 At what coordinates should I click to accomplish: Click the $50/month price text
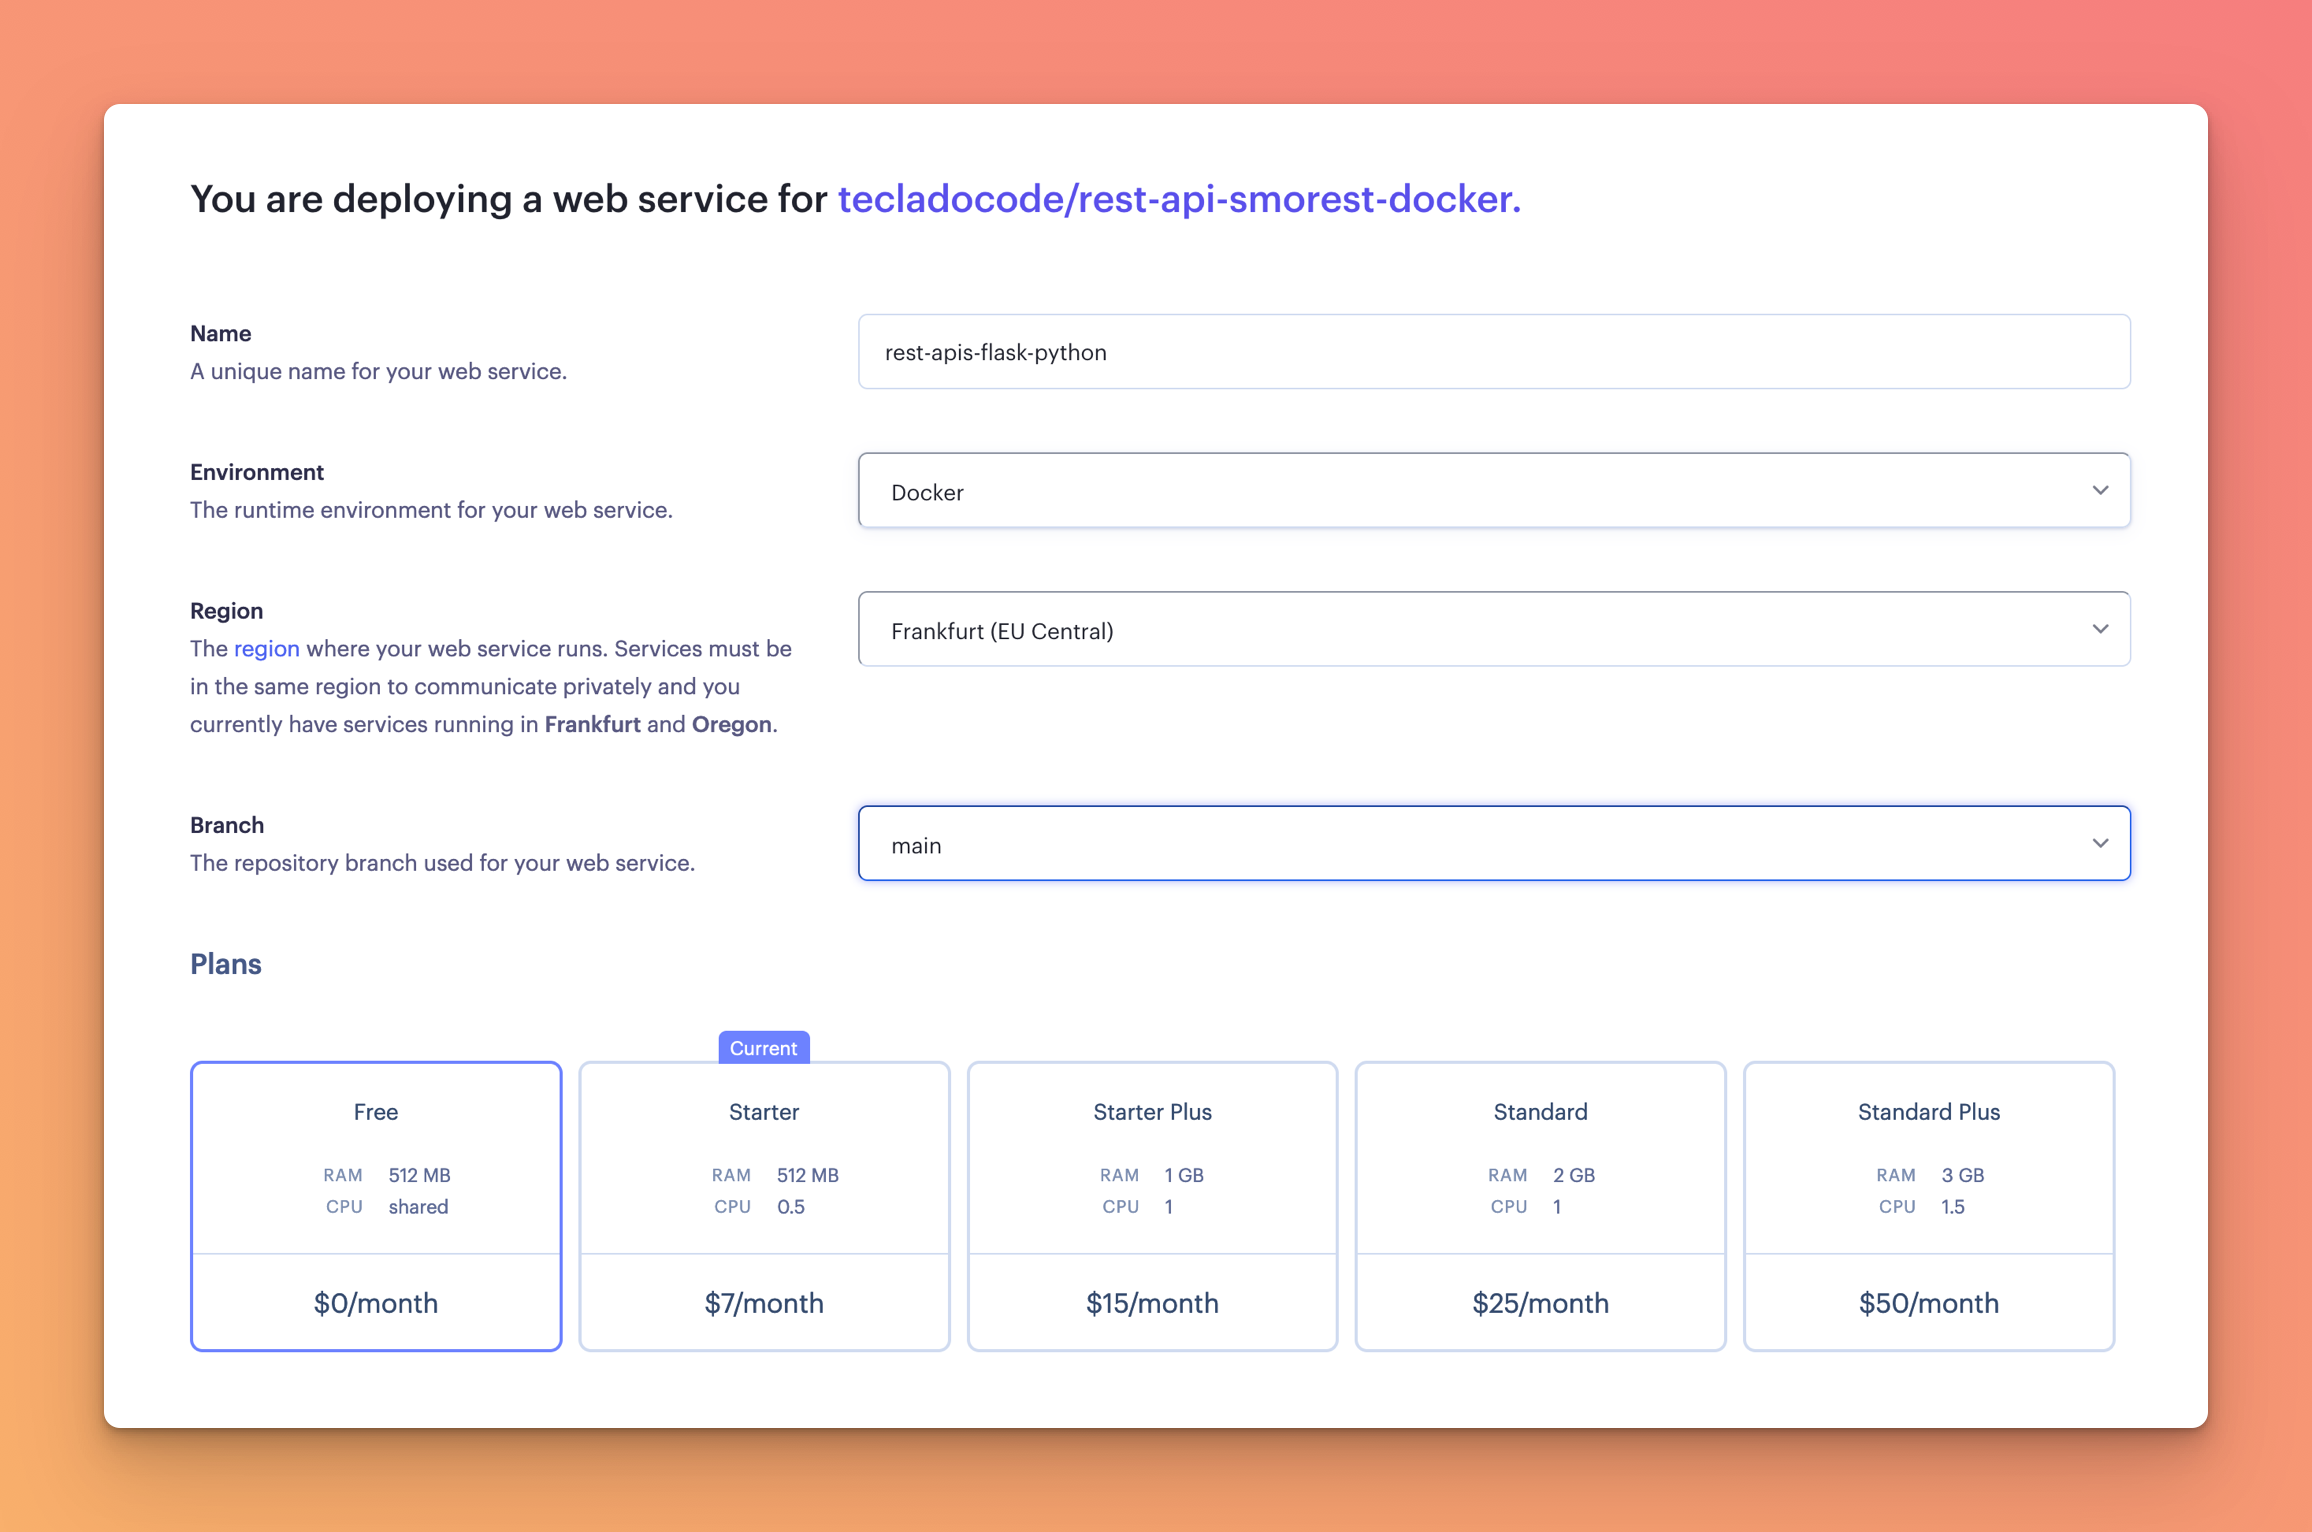tap(1928, 1303)
